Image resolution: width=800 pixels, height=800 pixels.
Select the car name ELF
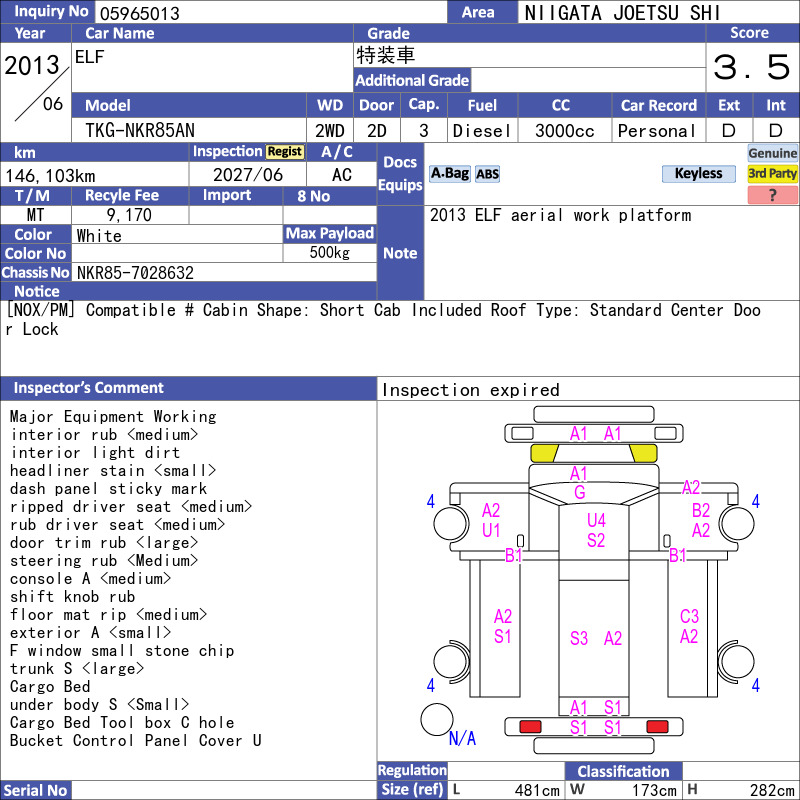89,57
